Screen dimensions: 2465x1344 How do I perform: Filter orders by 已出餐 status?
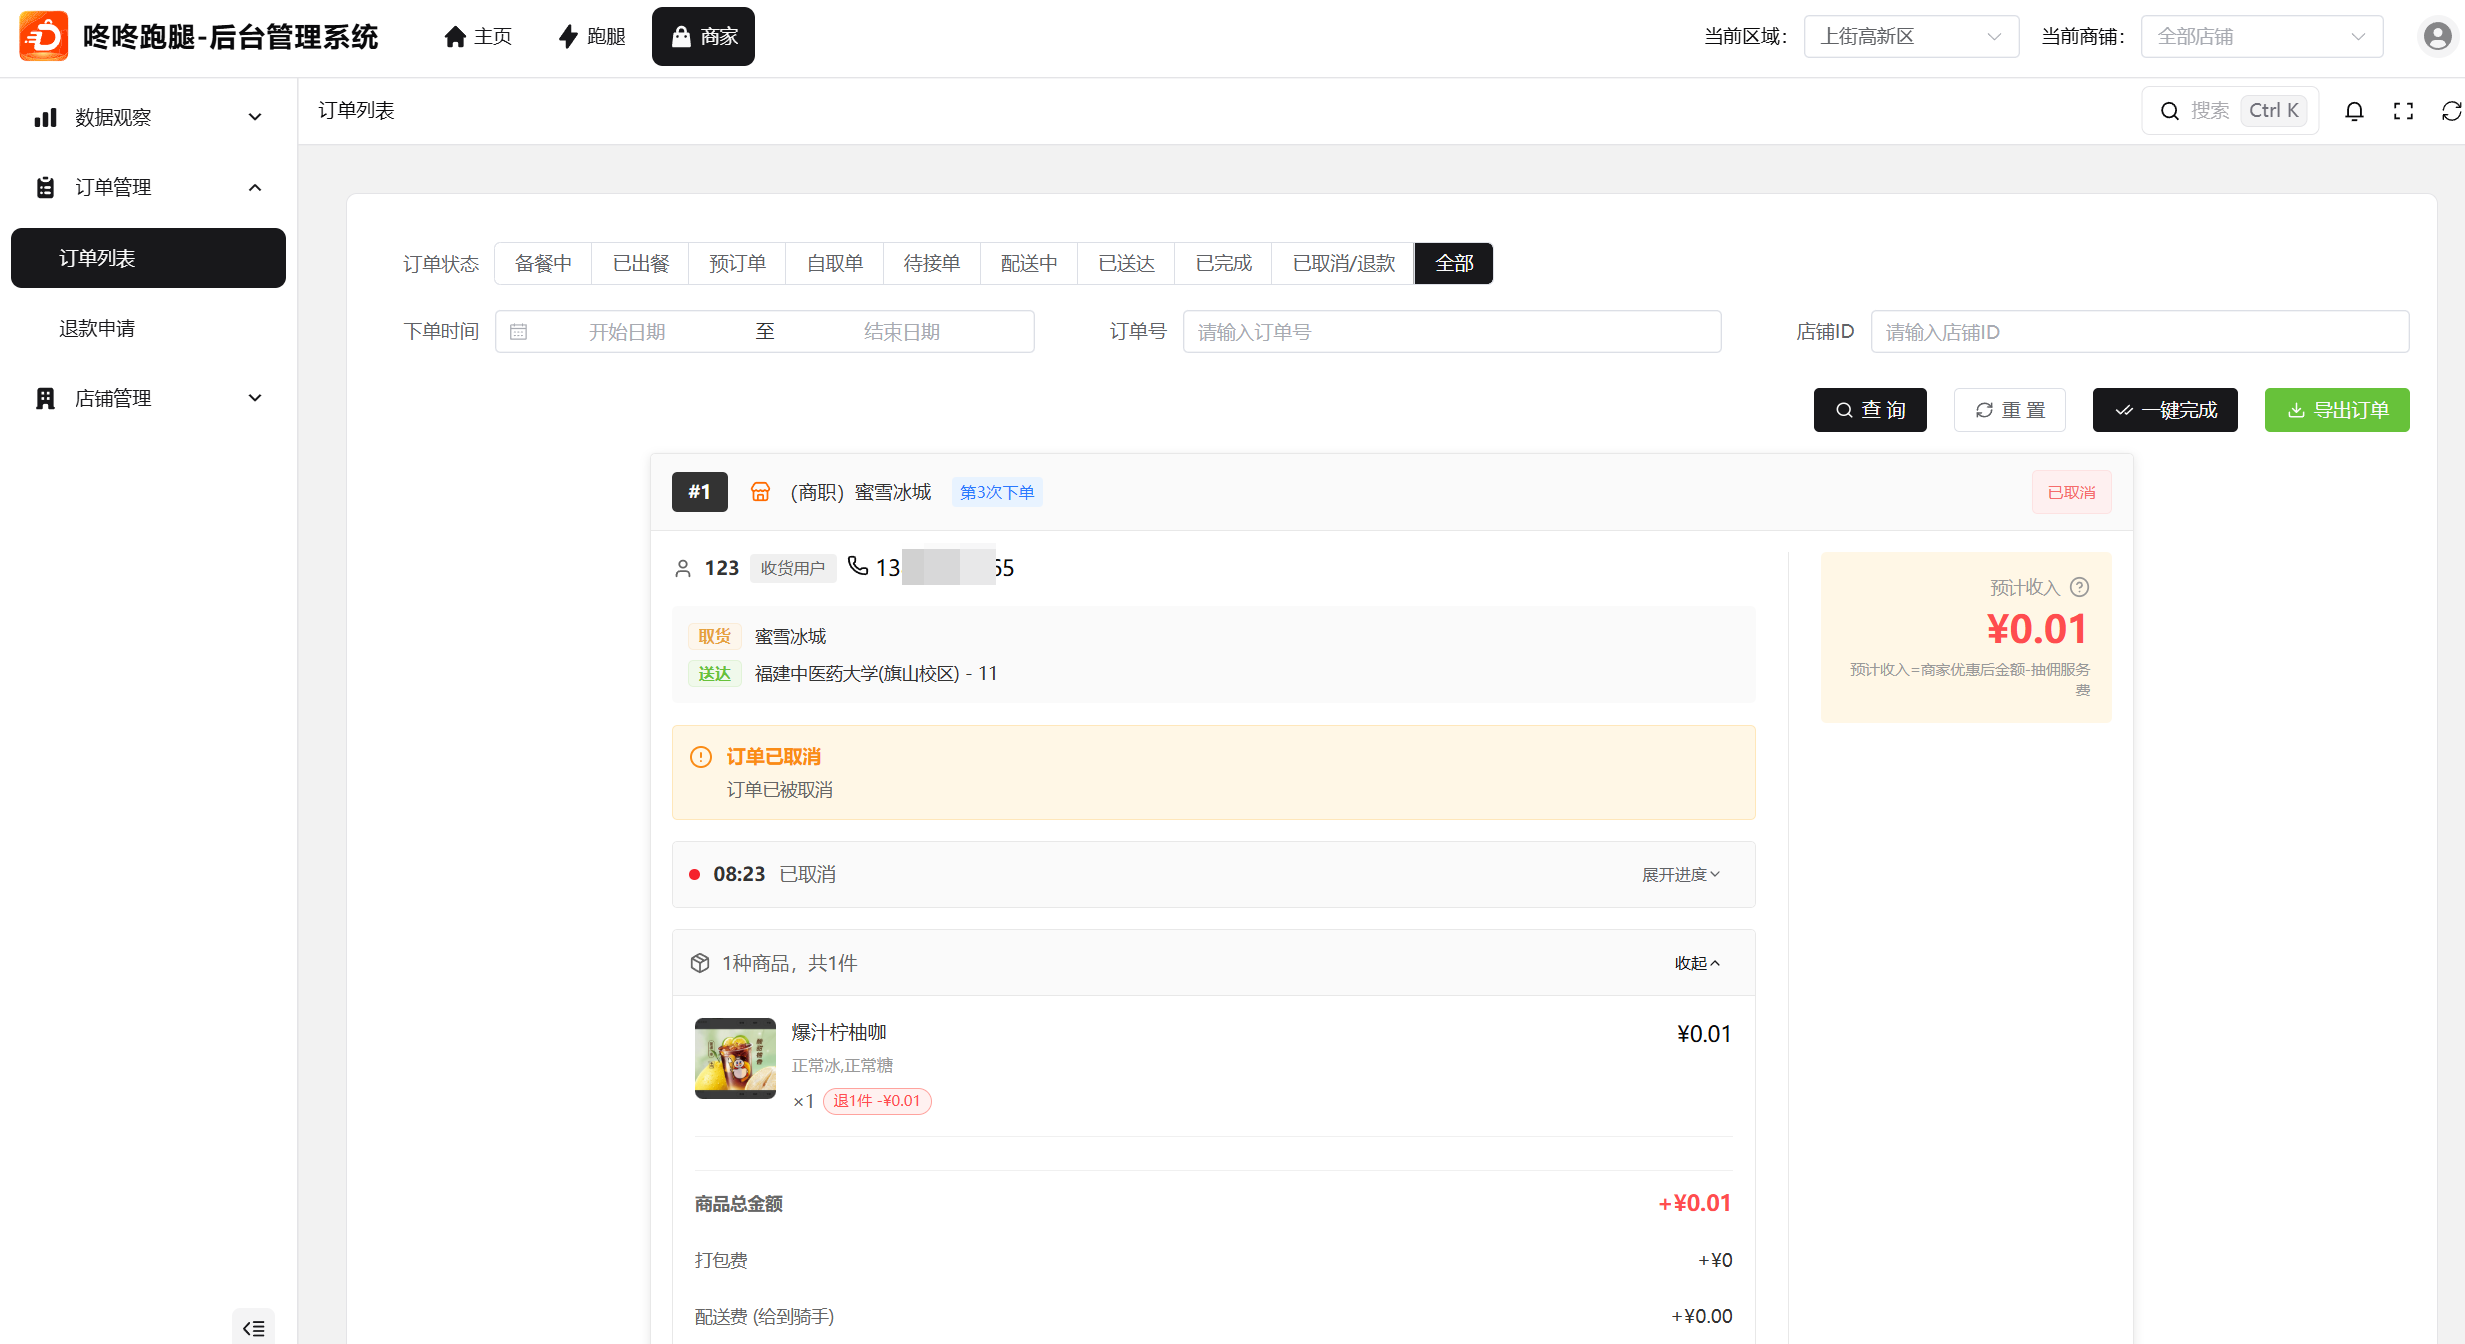tap(640, 263)
